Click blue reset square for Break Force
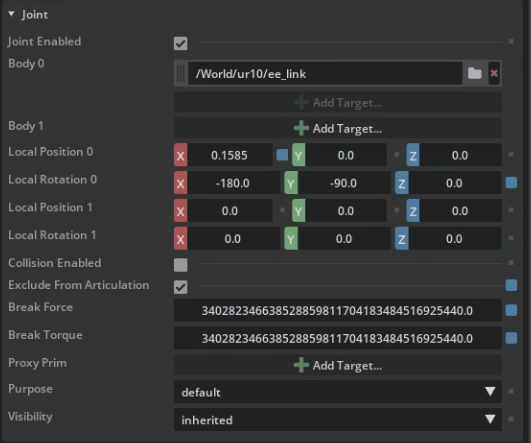The height and width of the screenshot is (443, 531). [x=511, y=310]
